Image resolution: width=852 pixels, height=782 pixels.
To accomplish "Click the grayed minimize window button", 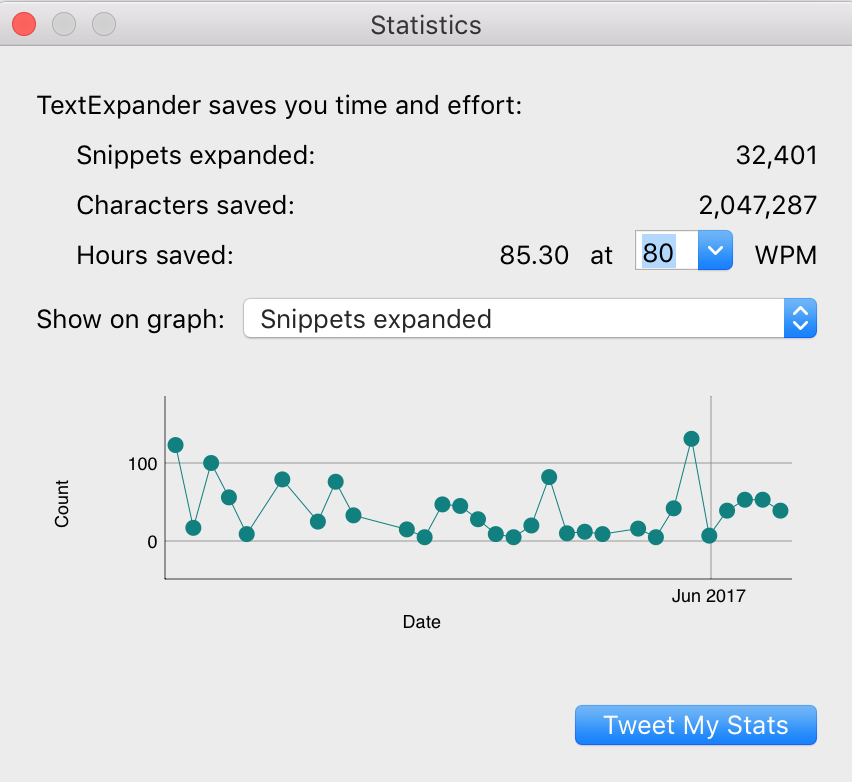I will coord(64,24).
